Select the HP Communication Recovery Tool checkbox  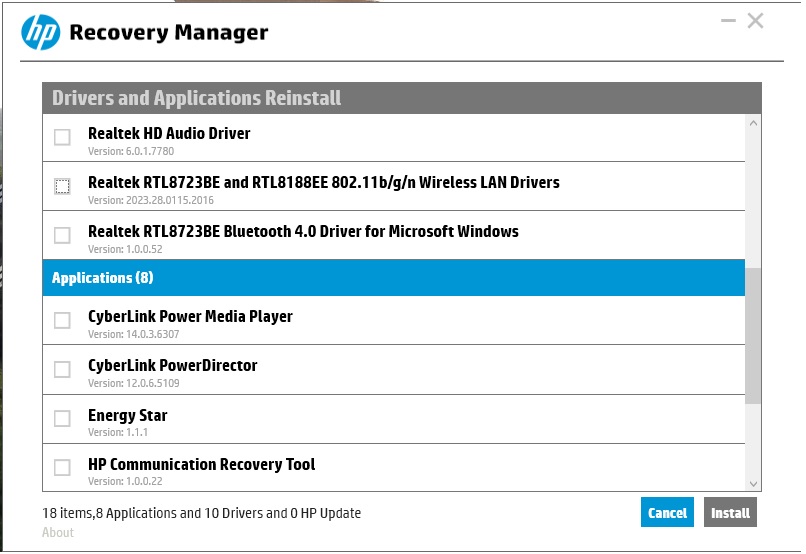tap(62, 467)
